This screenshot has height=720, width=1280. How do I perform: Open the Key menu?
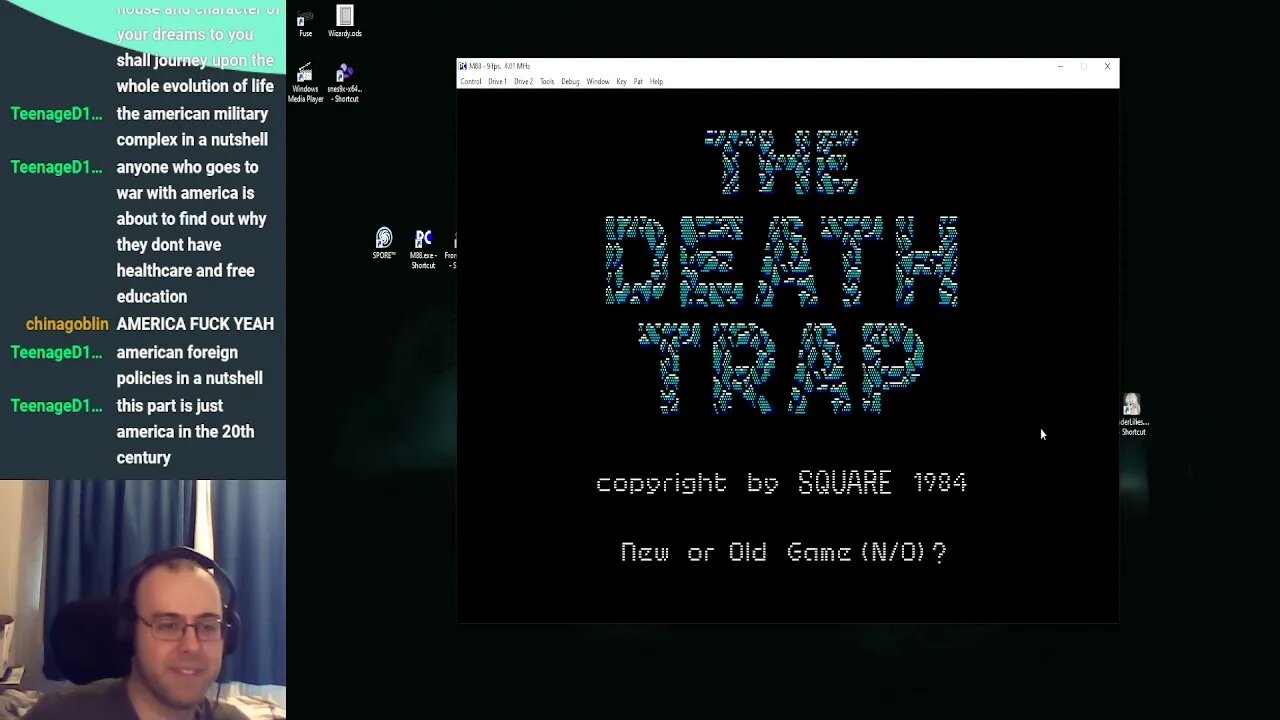[x=621, y=82]
